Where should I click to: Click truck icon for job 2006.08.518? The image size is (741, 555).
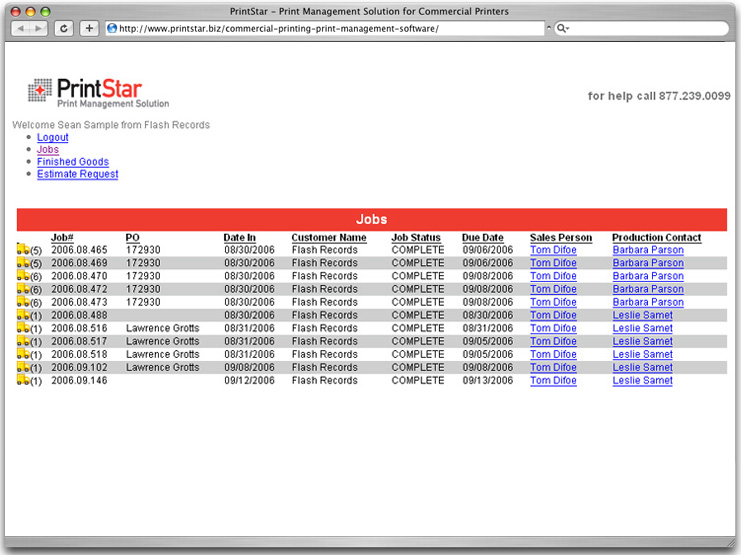click(23, 354)
